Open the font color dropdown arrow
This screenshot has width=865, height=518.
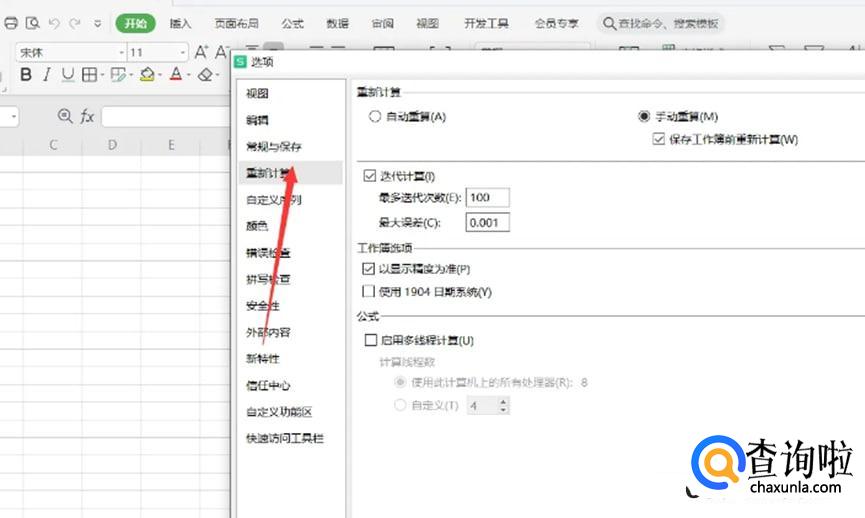[189, 75]
